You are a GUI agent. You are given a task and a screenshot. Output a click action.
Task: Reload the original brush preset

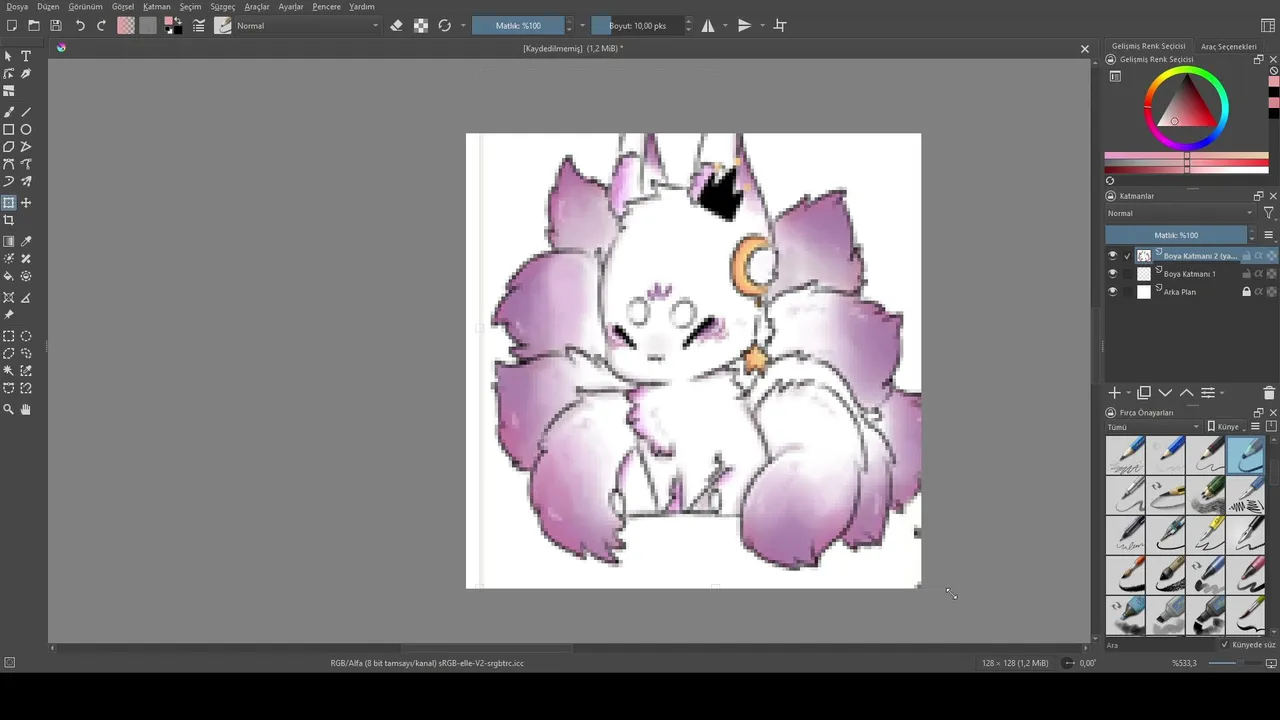click(x=445, y=26)
